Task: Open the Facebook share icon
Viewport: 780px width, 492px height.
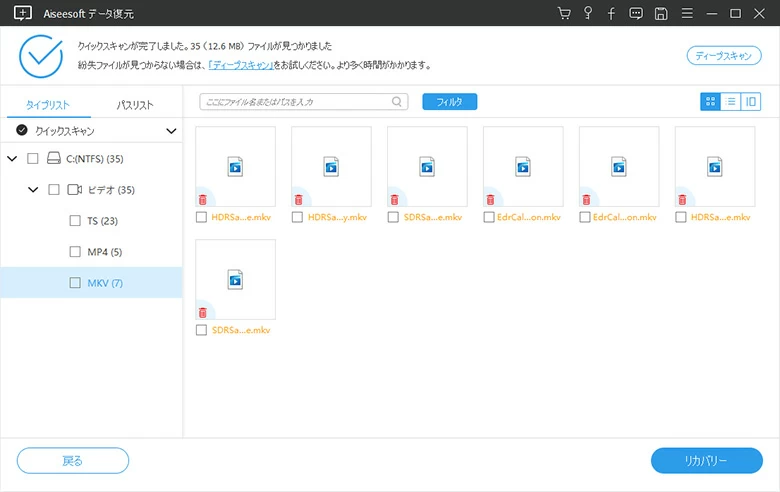Action: point(611,13)
